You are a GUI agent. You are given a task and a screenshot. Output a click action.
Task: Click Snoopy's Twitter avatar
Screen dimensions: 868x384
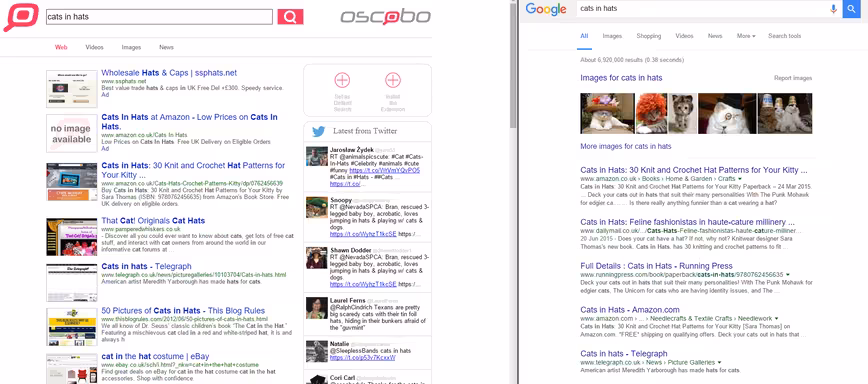click(317, 207)
